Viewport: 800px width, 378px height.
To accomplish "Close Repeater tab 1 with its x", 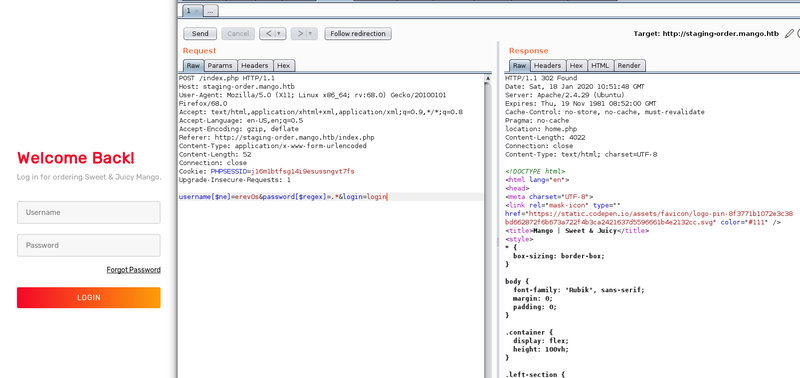I will pos(197,10).
